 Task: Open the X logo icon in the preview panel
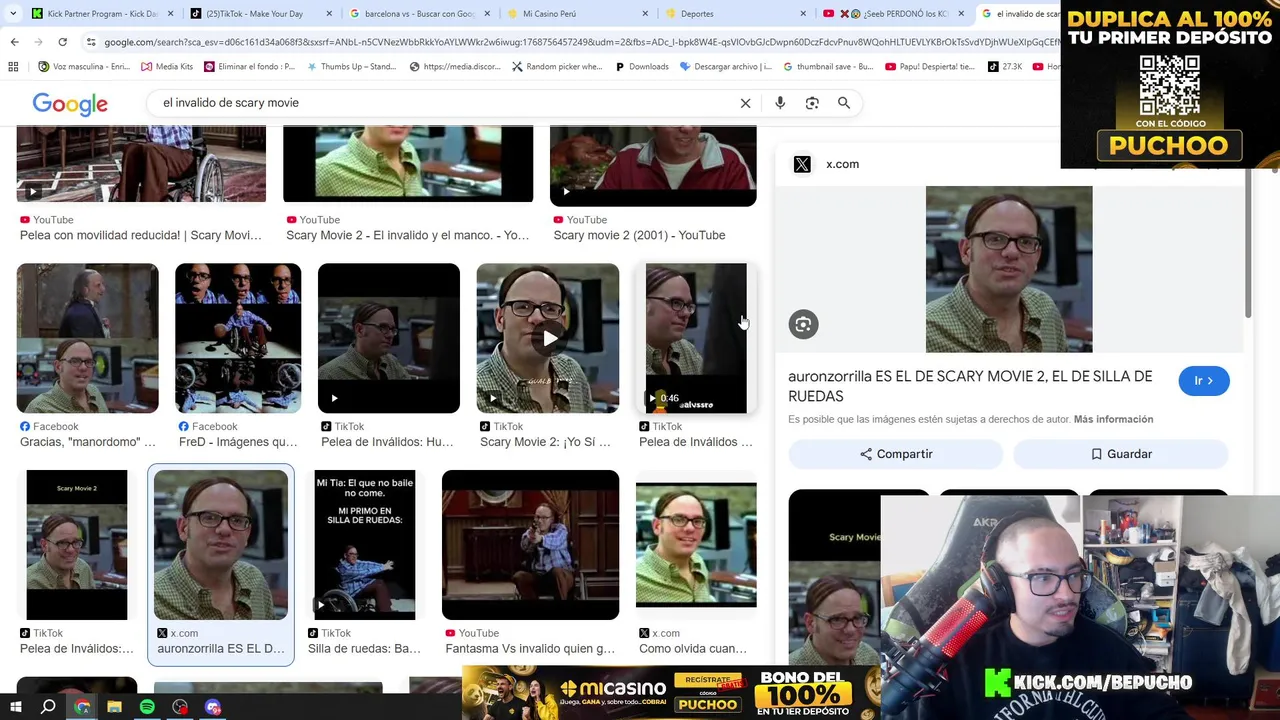802,164
